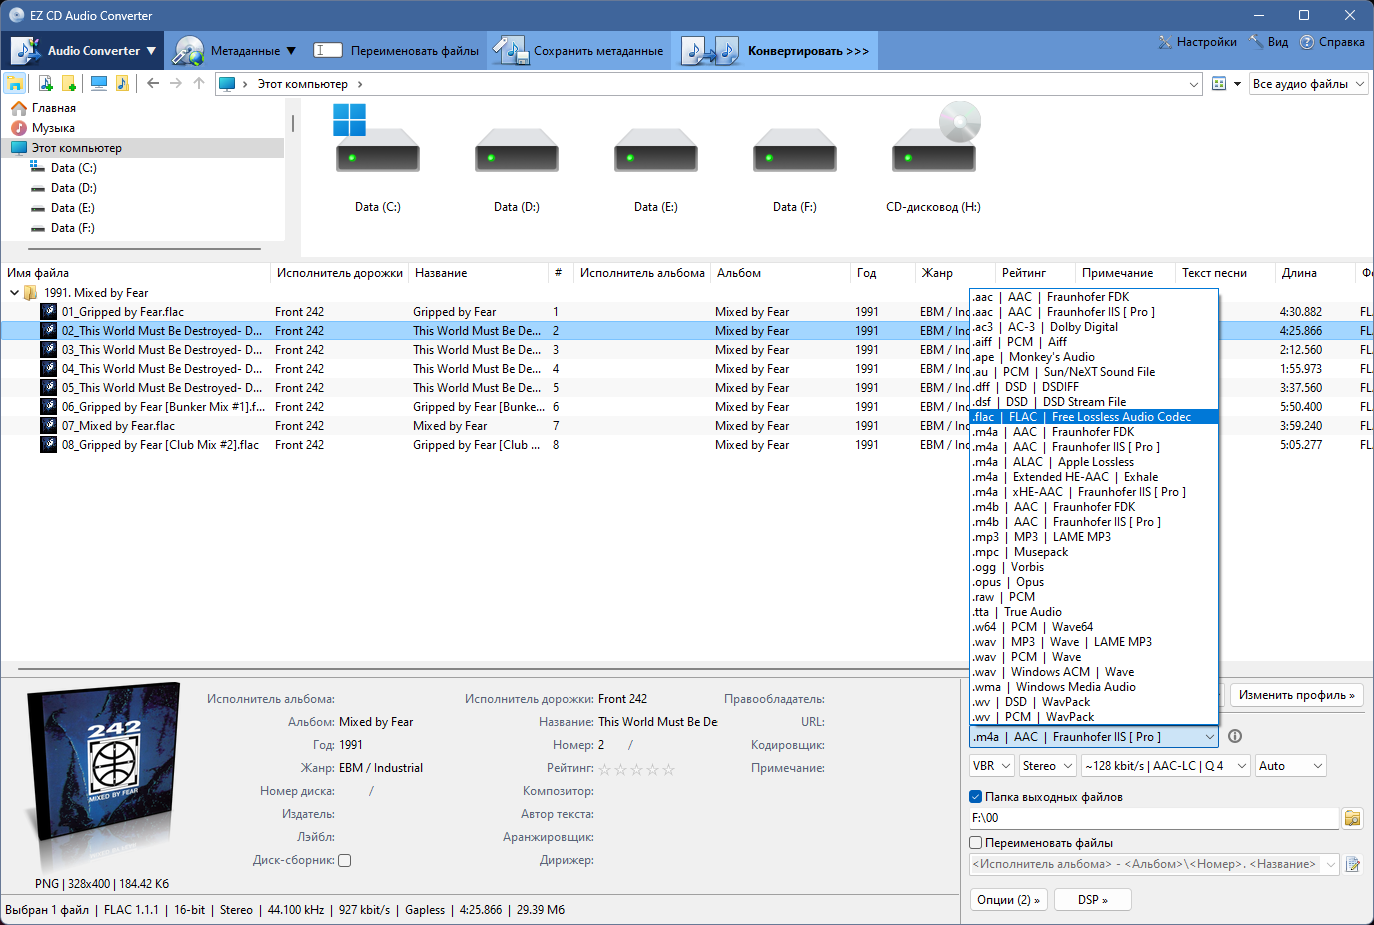Select the Data (E:) drive icon
The image size is (1374, 925).
pos(655,150)
